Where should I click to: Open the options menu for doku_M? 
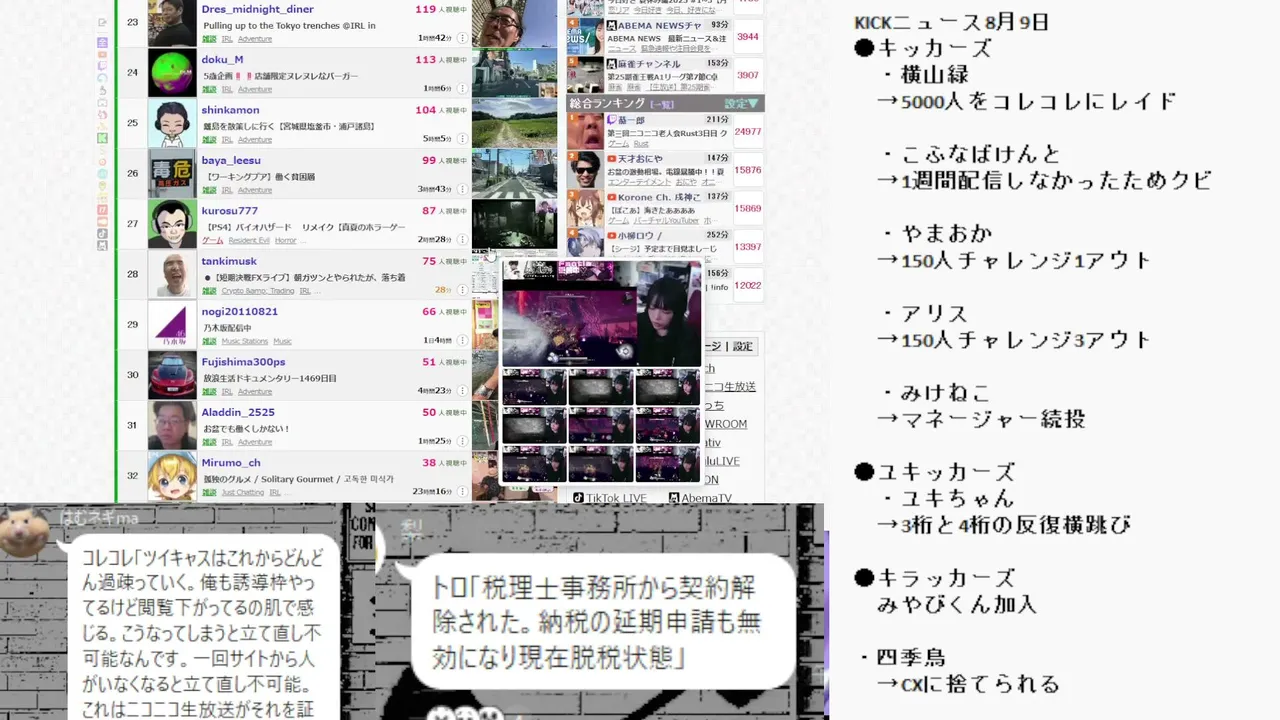click(462, 89)
